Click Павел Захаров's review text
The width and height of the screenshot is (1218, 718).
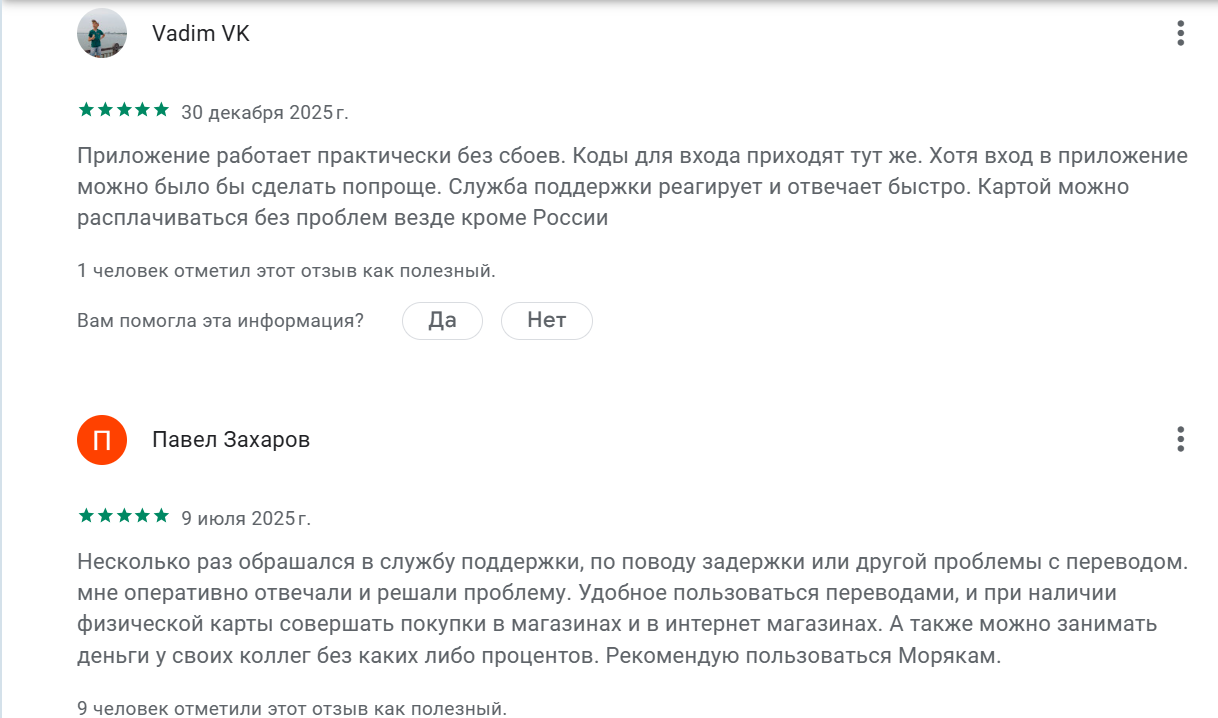632,609
